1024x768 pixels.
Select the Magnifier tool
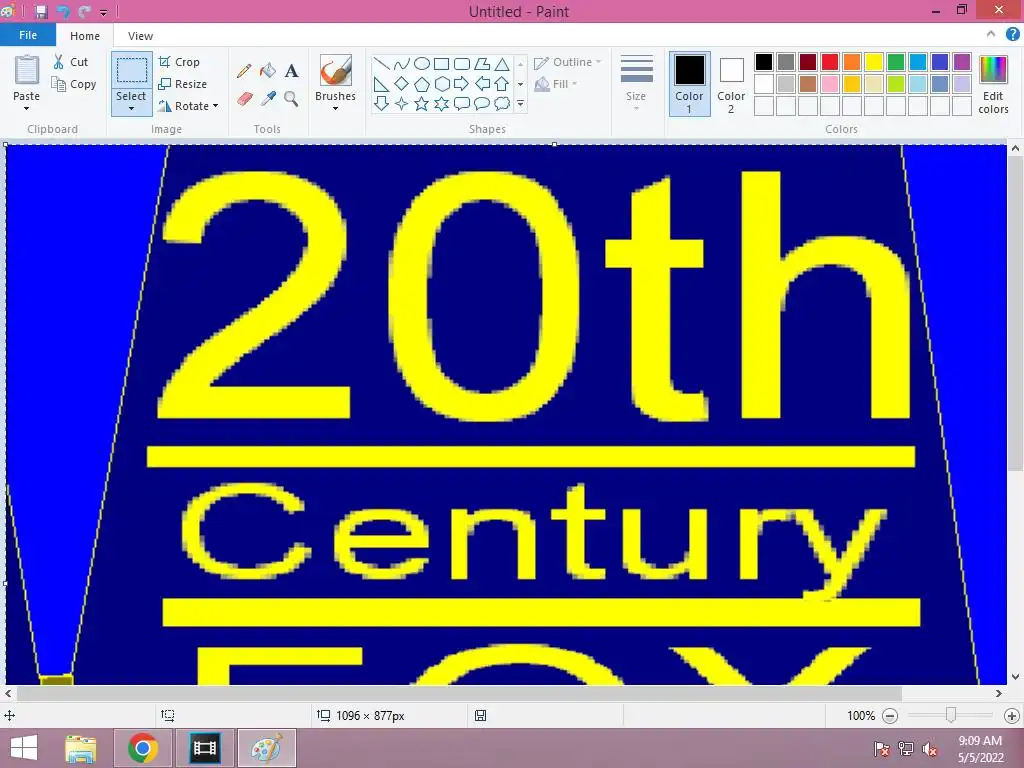click(291, 99)
